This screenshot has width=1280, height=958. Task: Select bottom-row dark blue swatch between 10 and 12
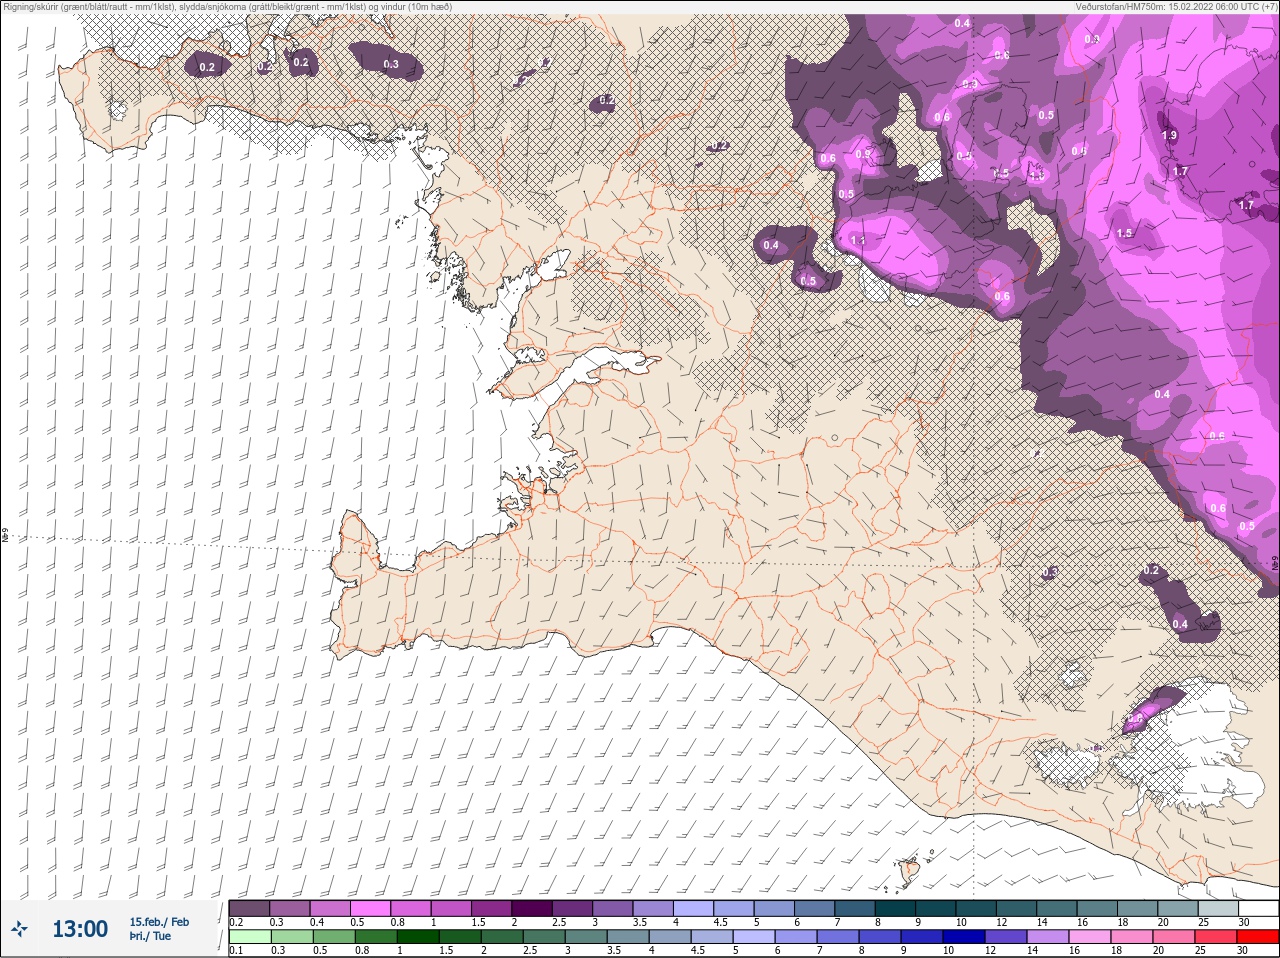[x=963, y=937]
